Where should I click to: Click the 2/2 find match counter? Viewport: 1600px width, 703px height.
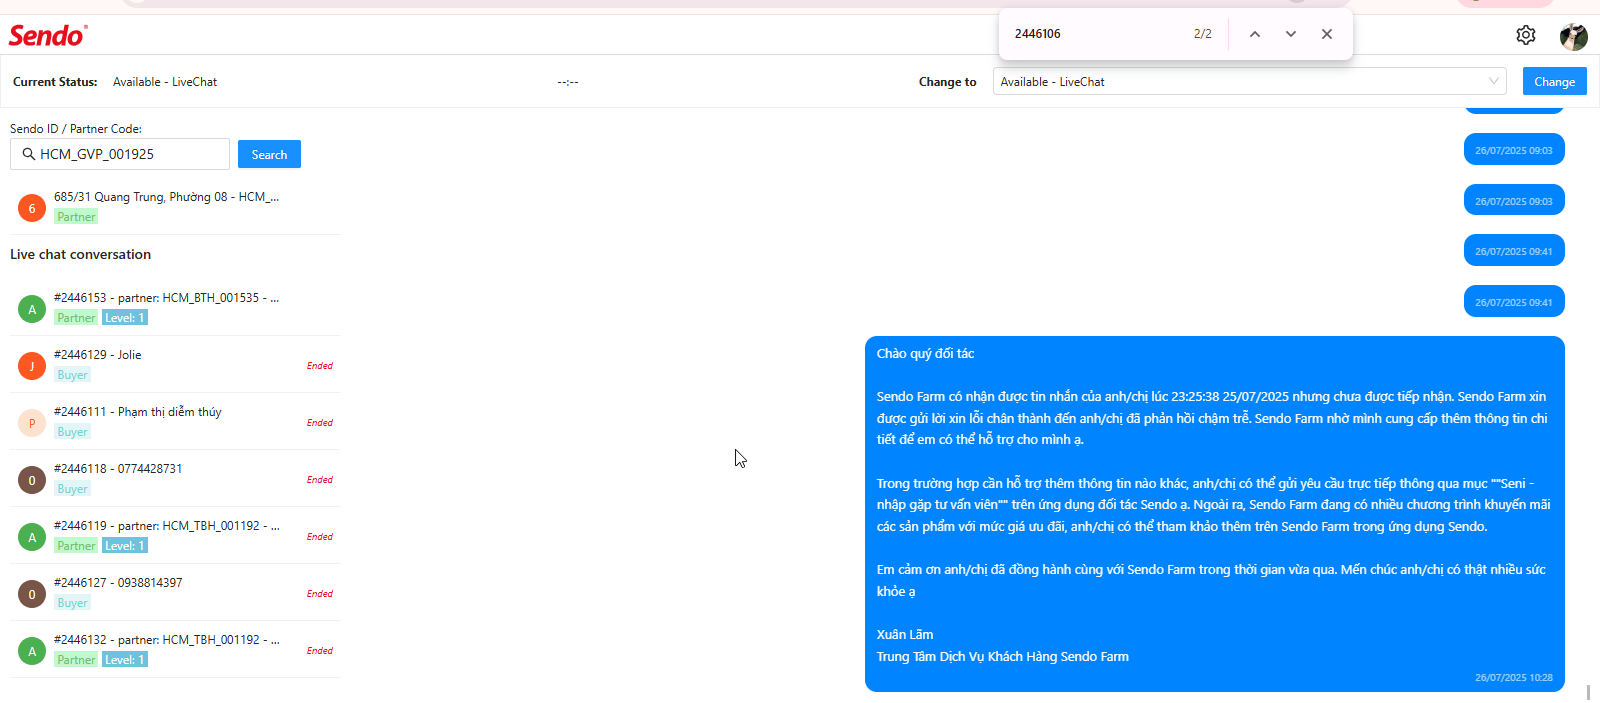pos(1203,34)
